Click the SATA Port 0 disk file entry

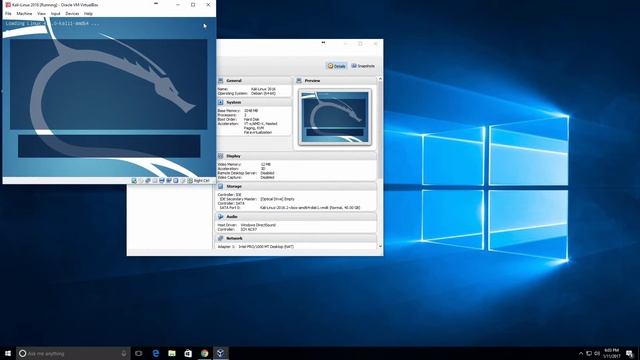(x=310, y=208)
